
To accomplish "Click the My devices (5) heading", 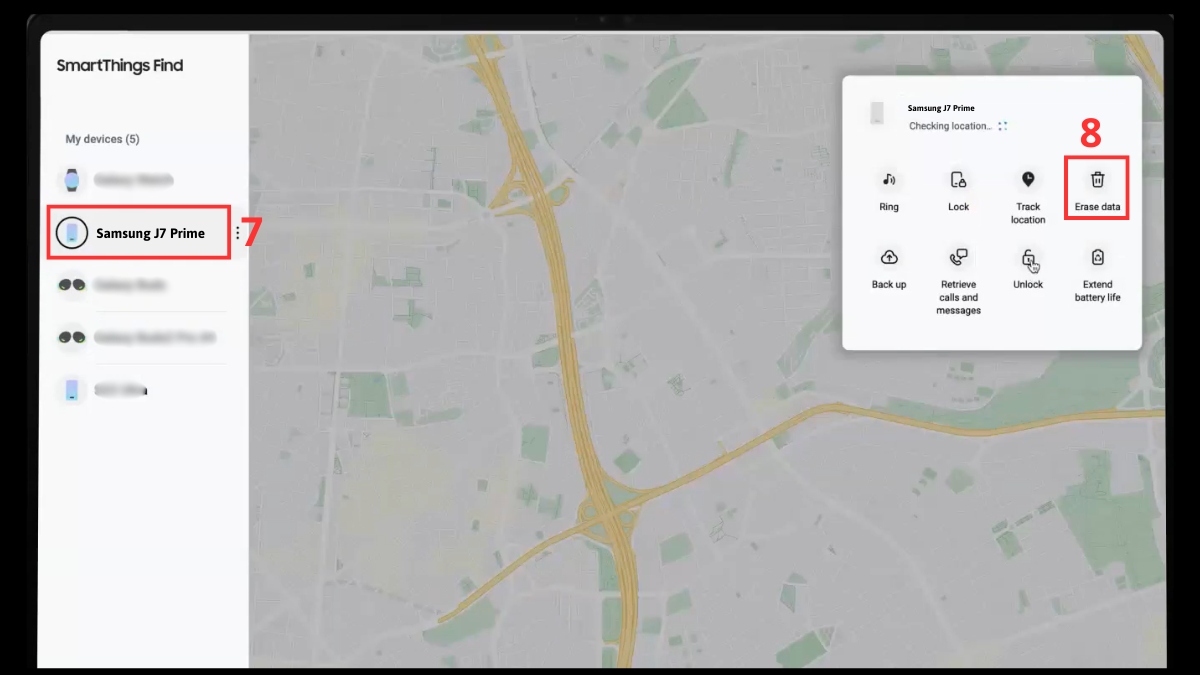I will [x=102, y=139].
